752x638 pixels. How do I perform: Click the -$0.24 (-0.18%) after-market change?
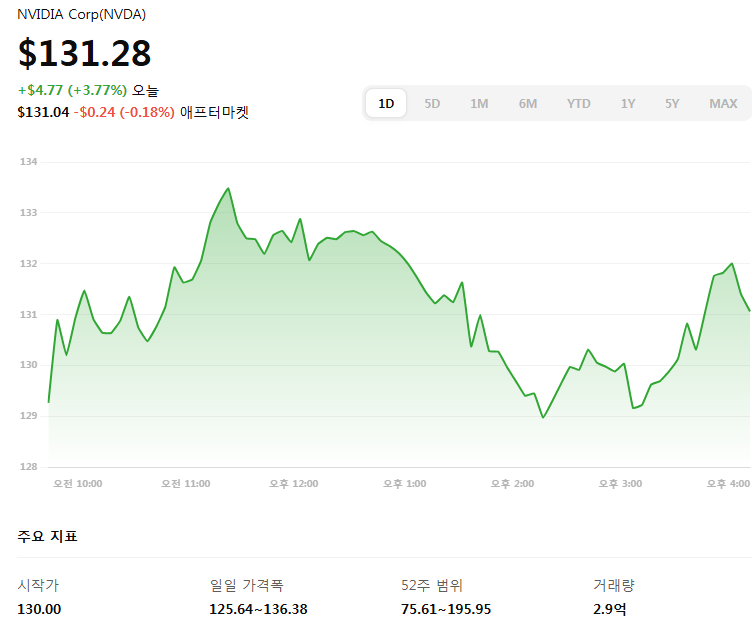click(124, 112)
